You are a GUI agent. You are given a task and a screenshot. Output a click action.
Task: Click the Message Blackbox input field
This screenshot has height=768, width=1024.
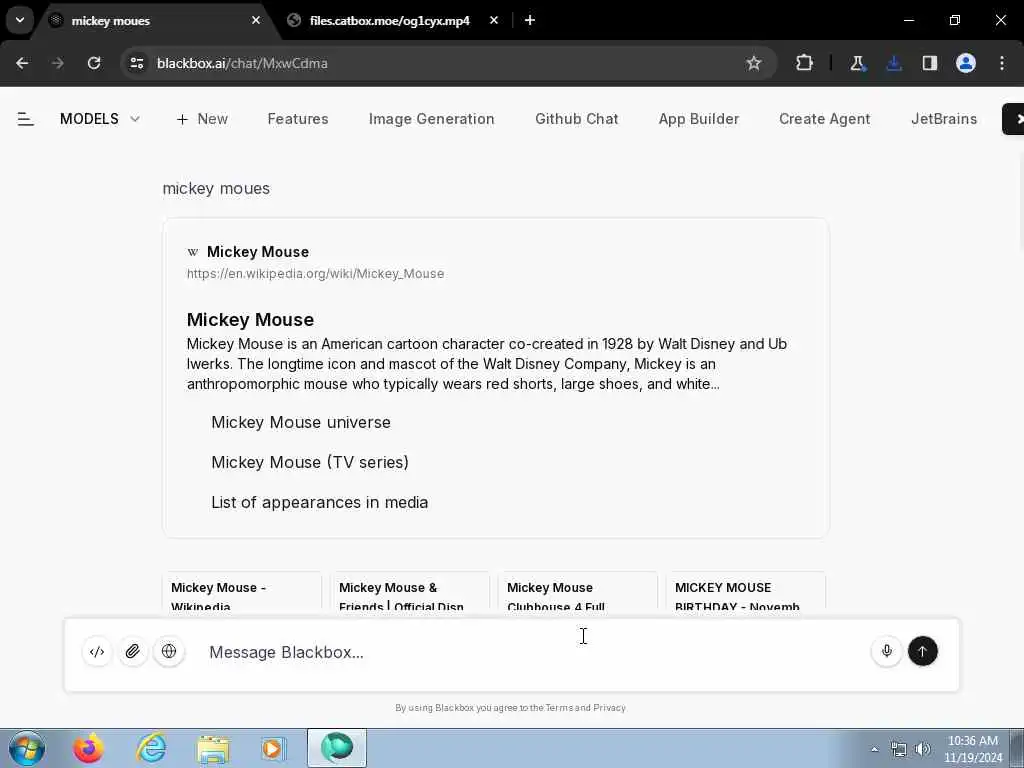(532, 652)
